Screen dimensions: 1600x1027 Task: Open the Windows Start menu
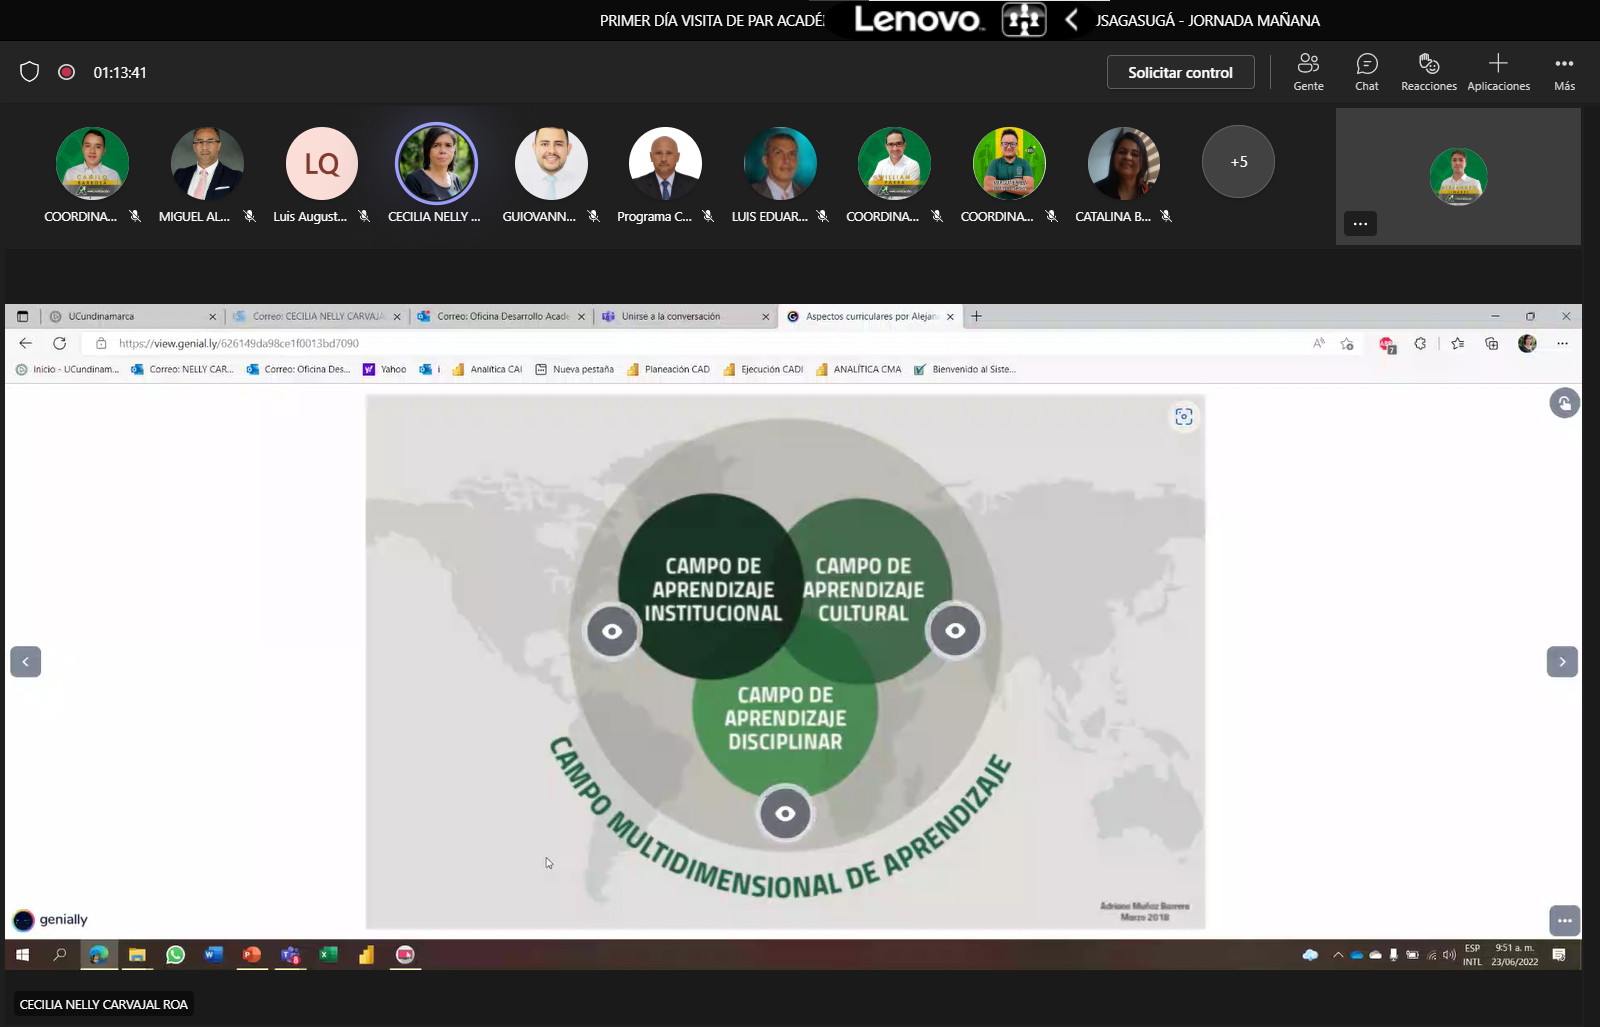22,955
